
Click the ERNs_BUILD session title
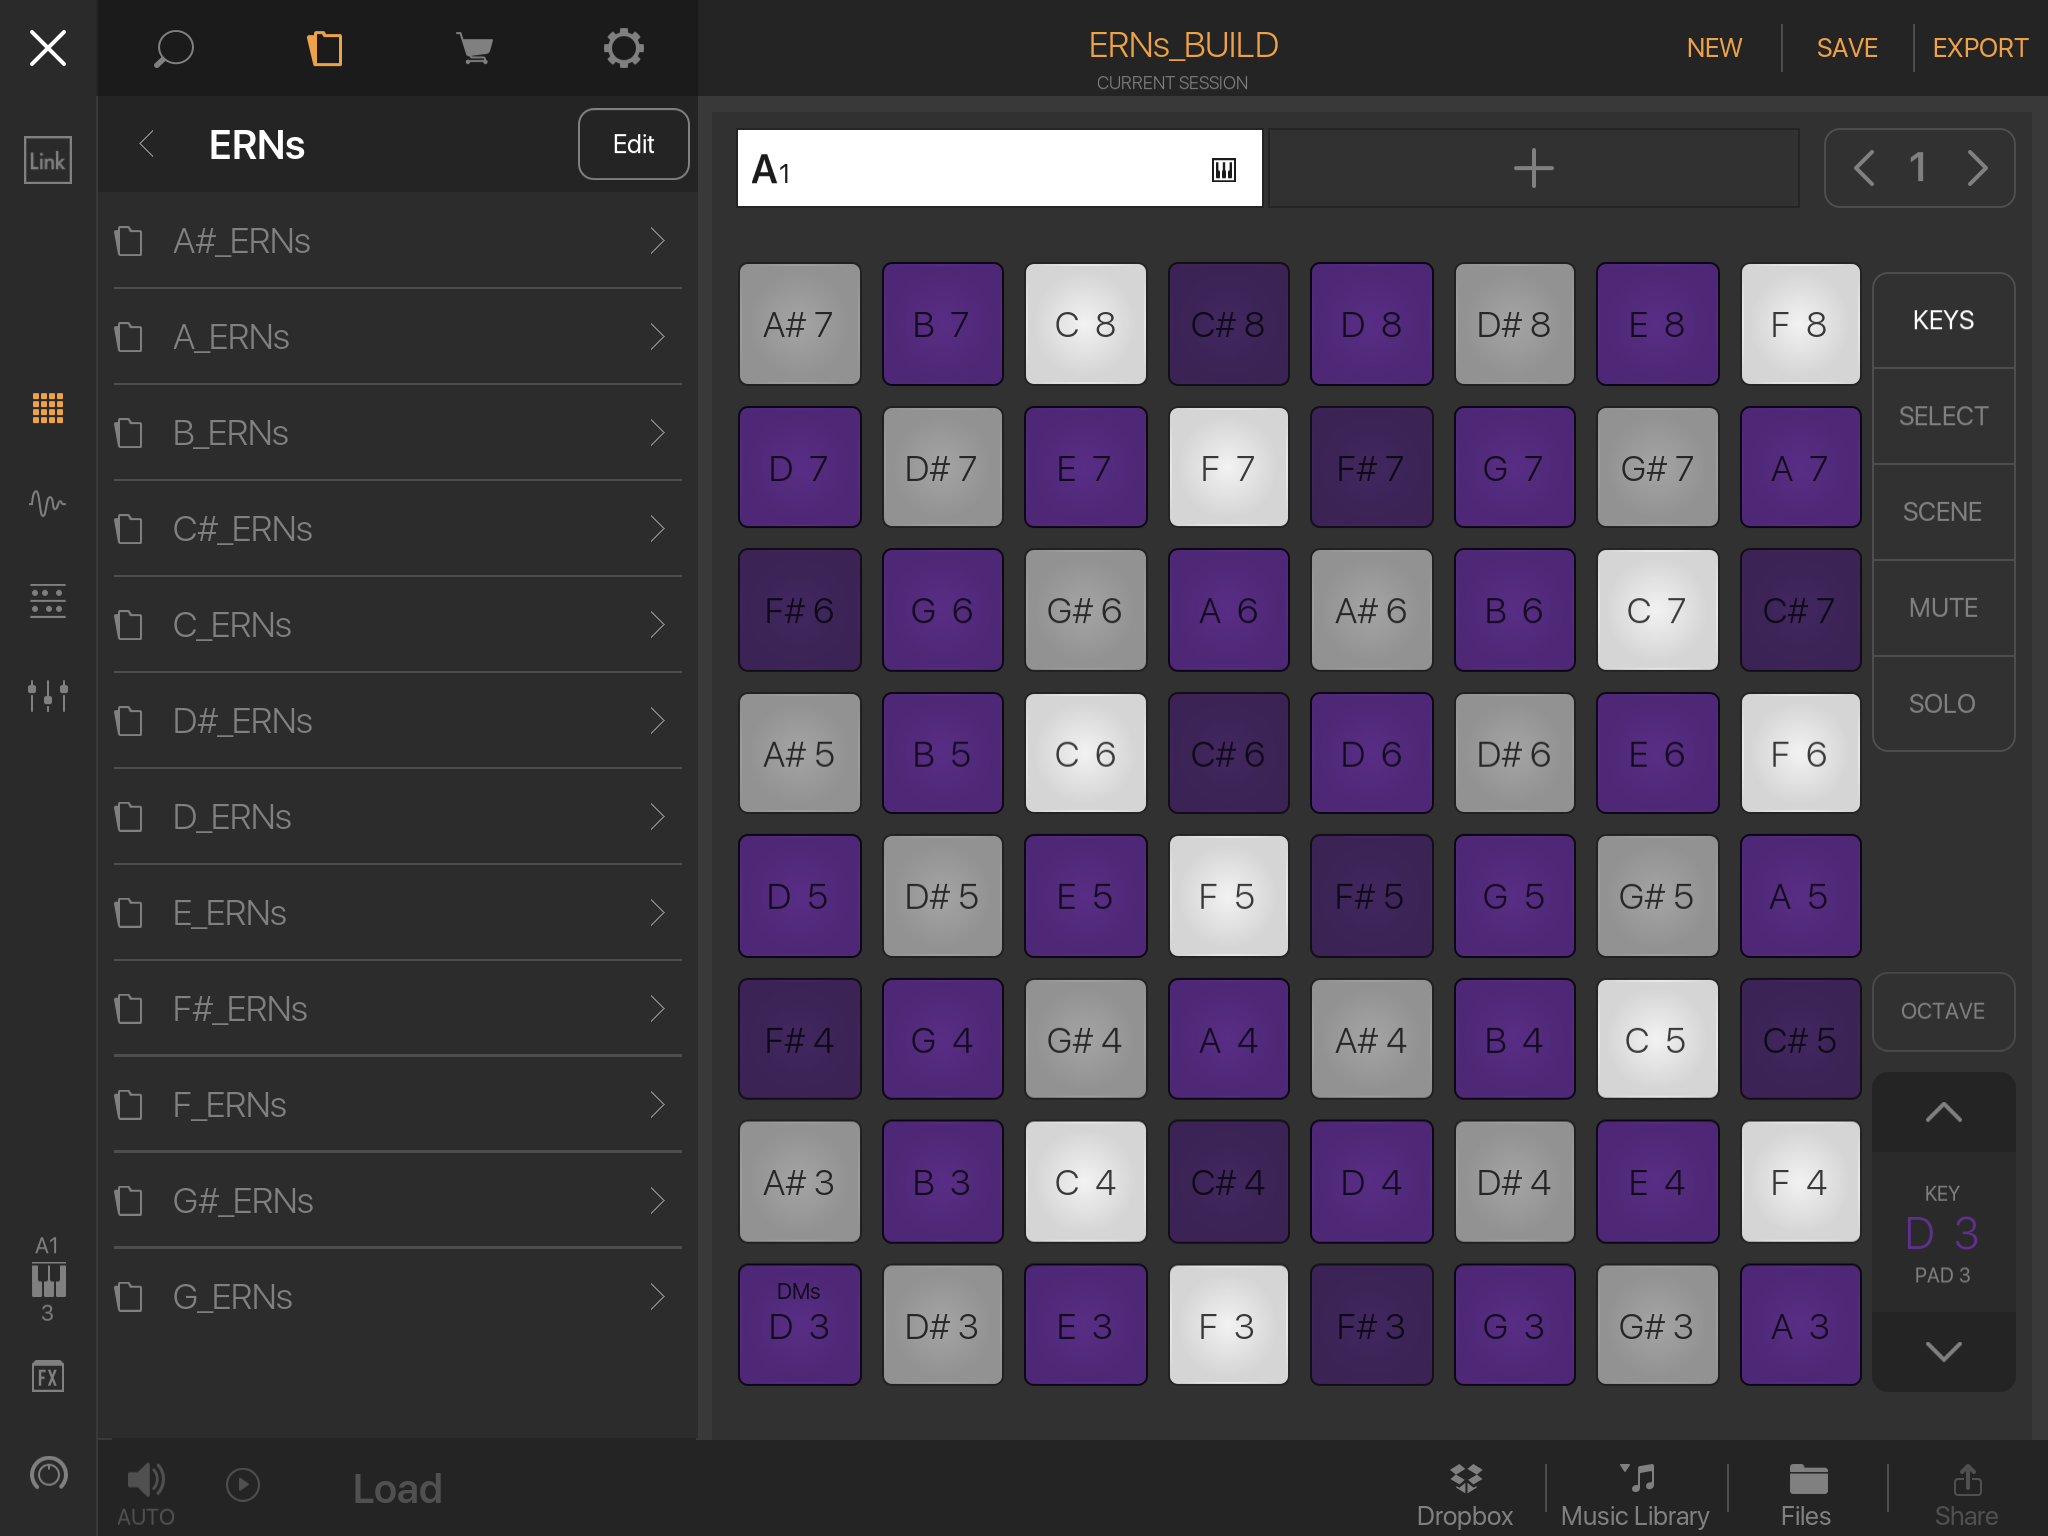1183,45
